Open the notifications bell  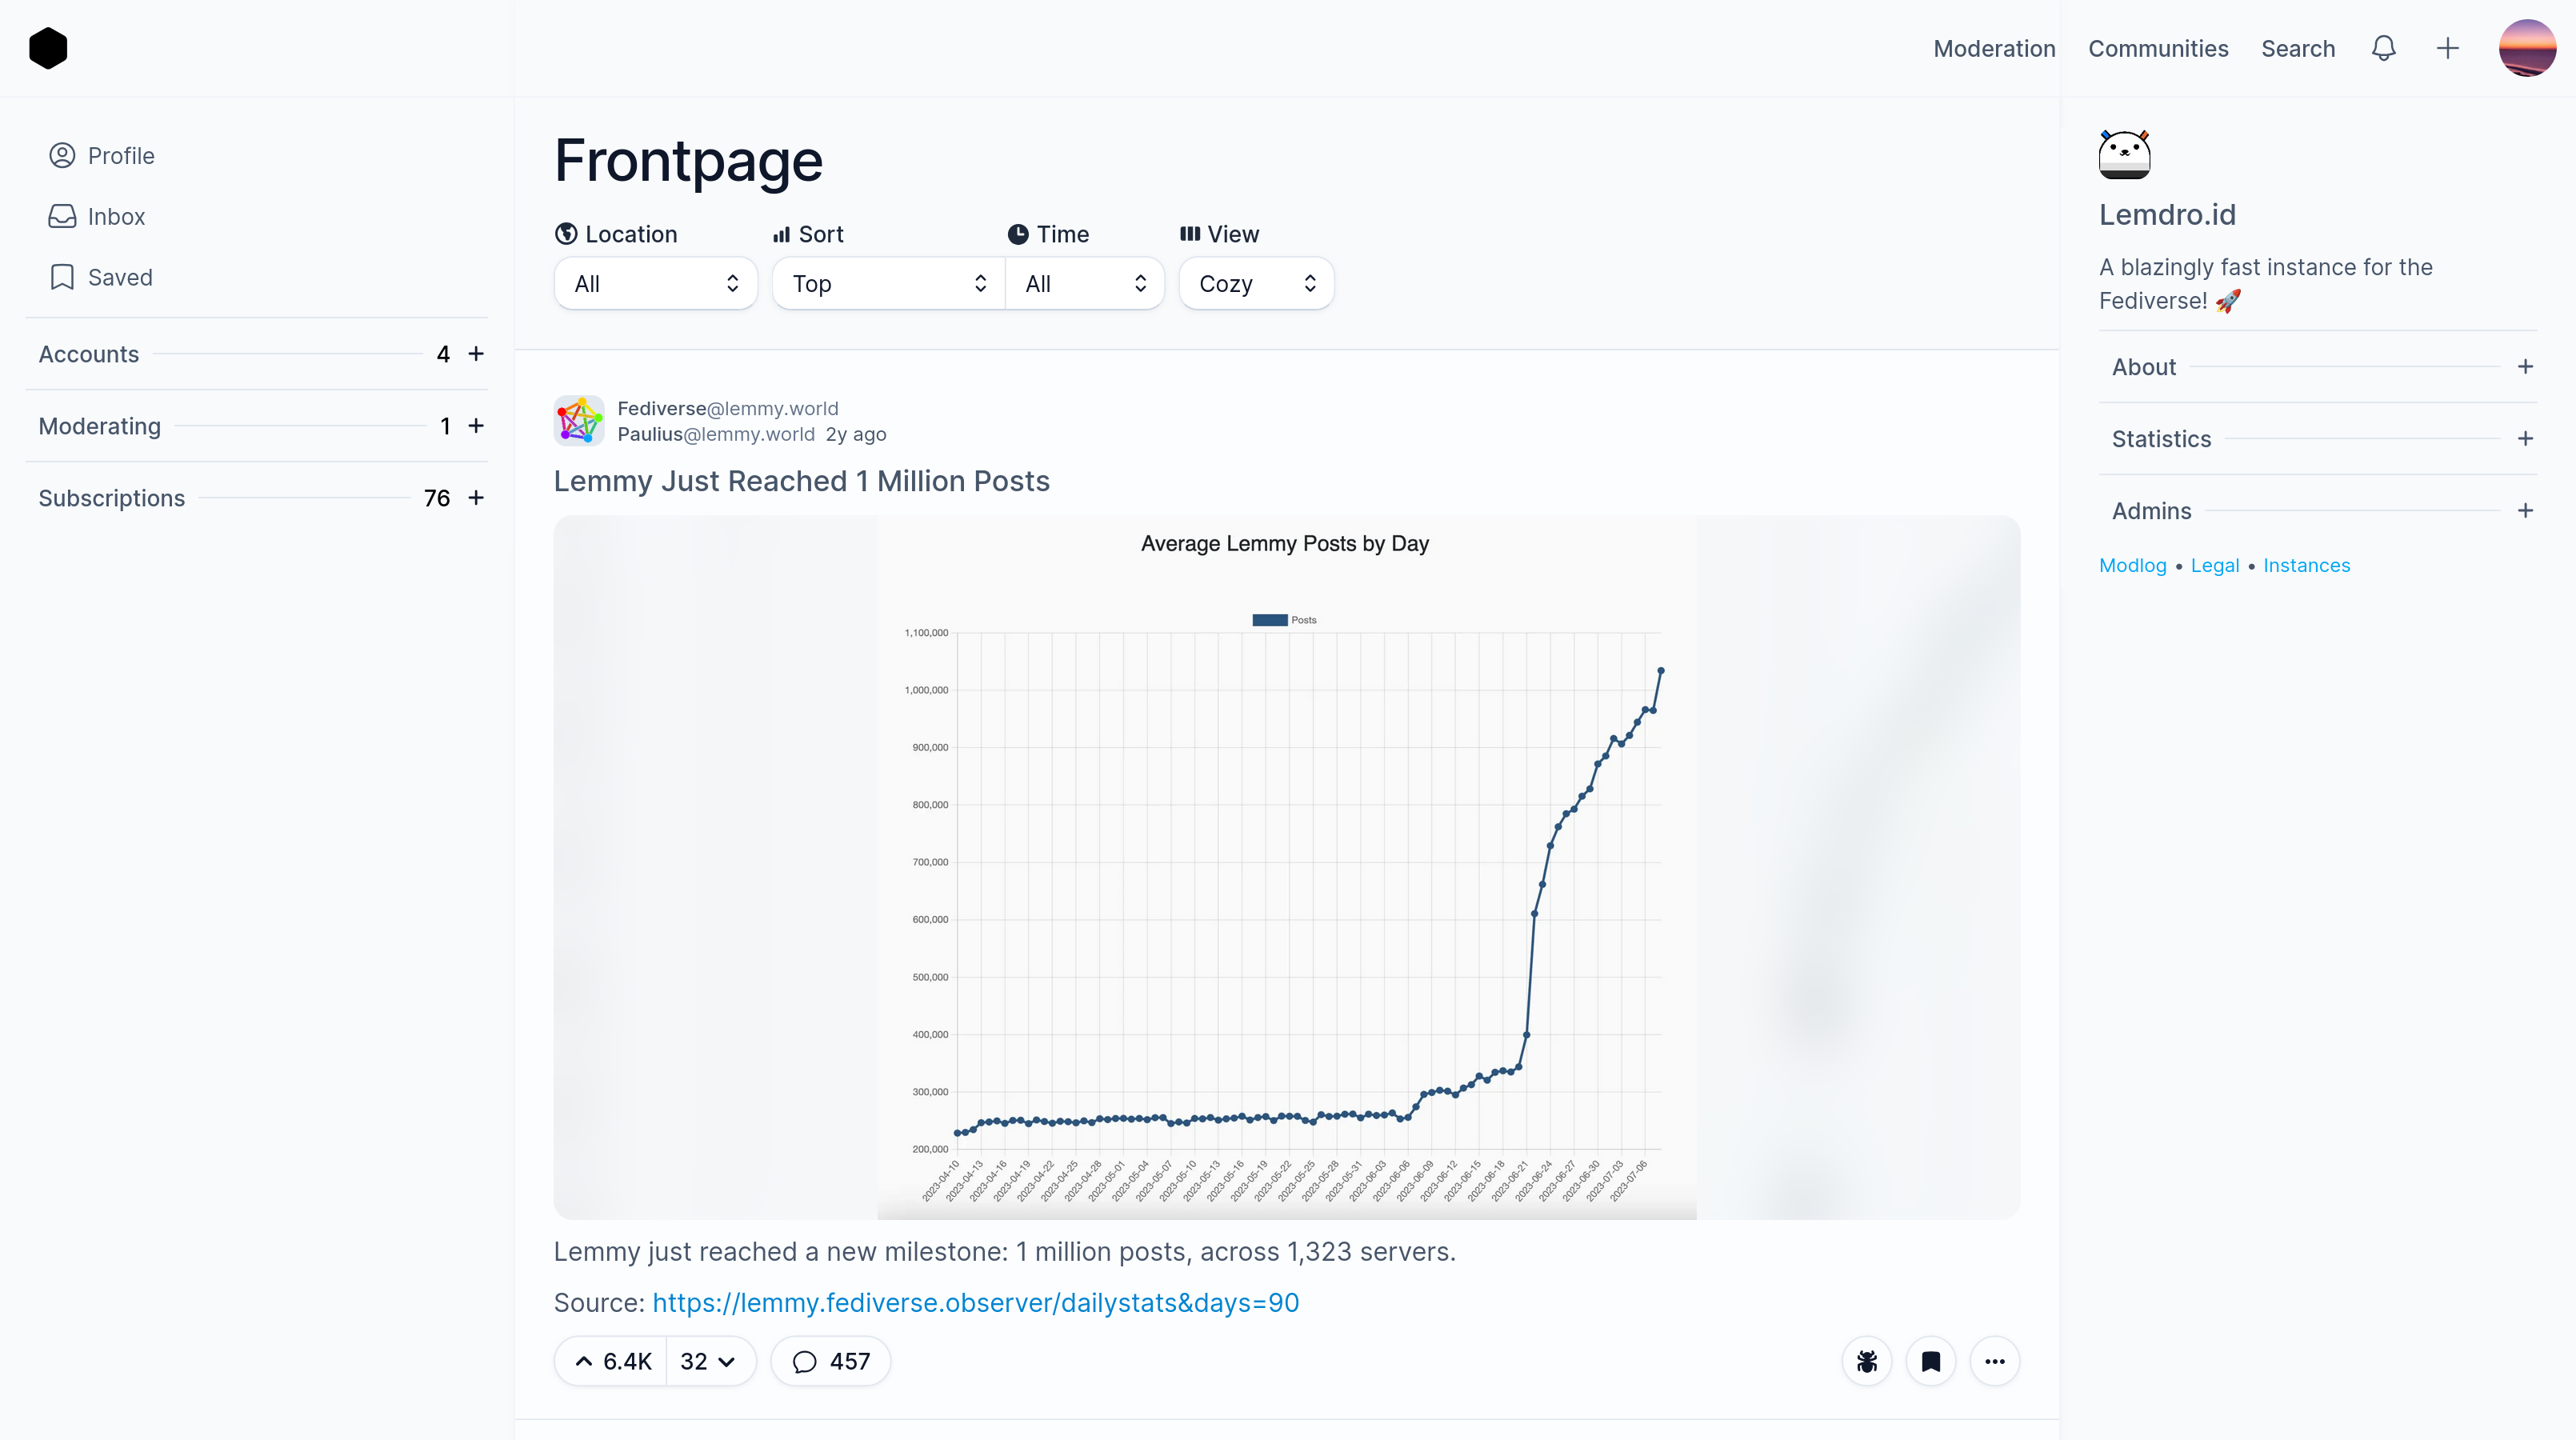click(2384, 48)
